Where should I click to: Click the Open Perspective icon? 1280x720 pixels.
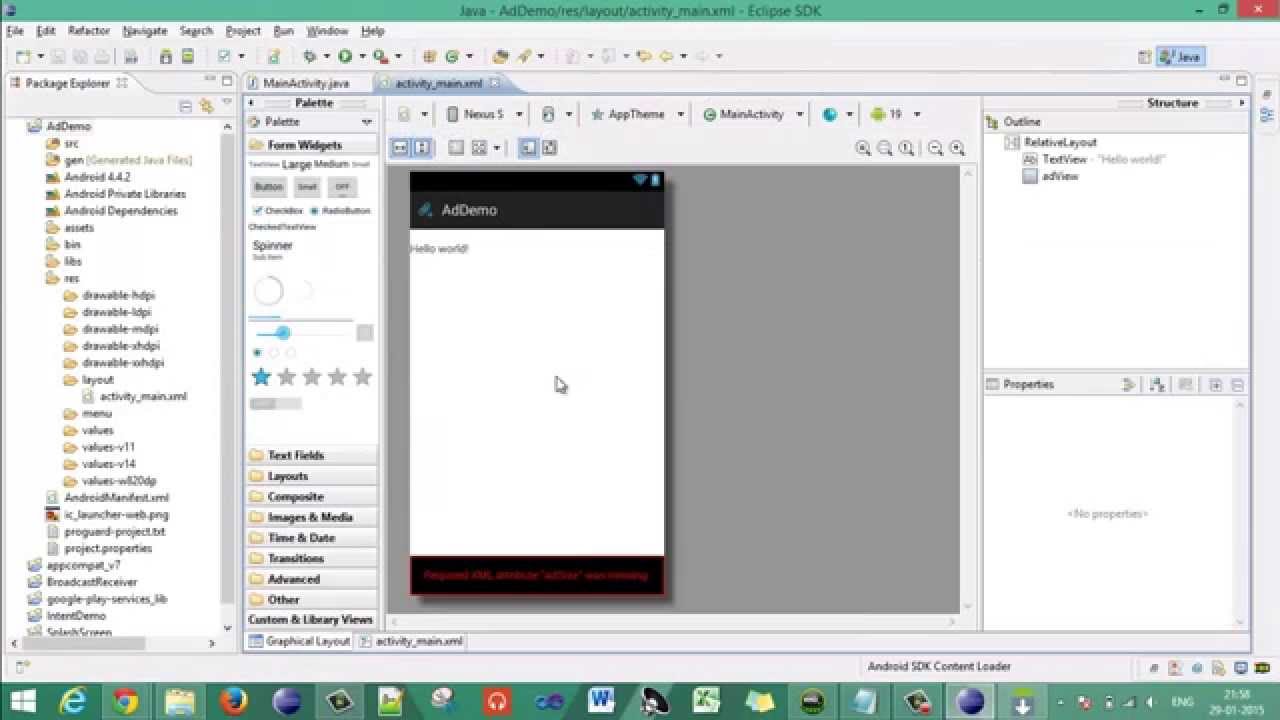pos(1145,57)
